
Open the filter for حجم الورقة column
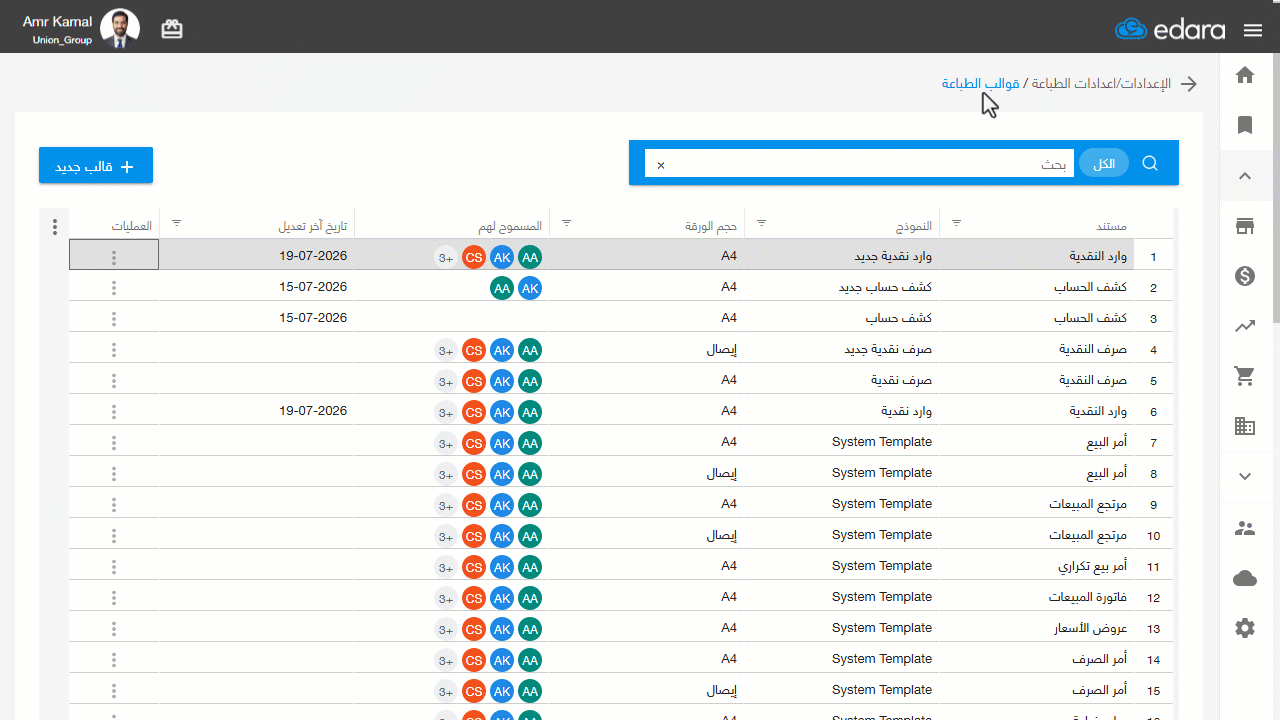pyautogui.click(x=566, y=222)
